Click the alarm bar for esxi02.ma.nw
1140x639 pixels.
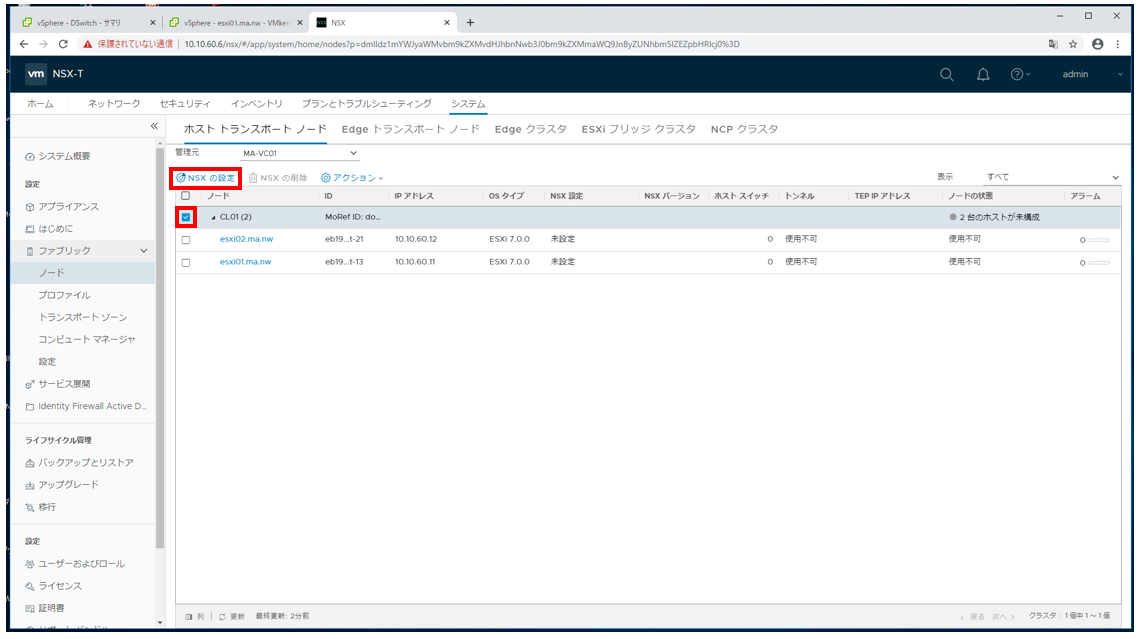click(1099, 240)
